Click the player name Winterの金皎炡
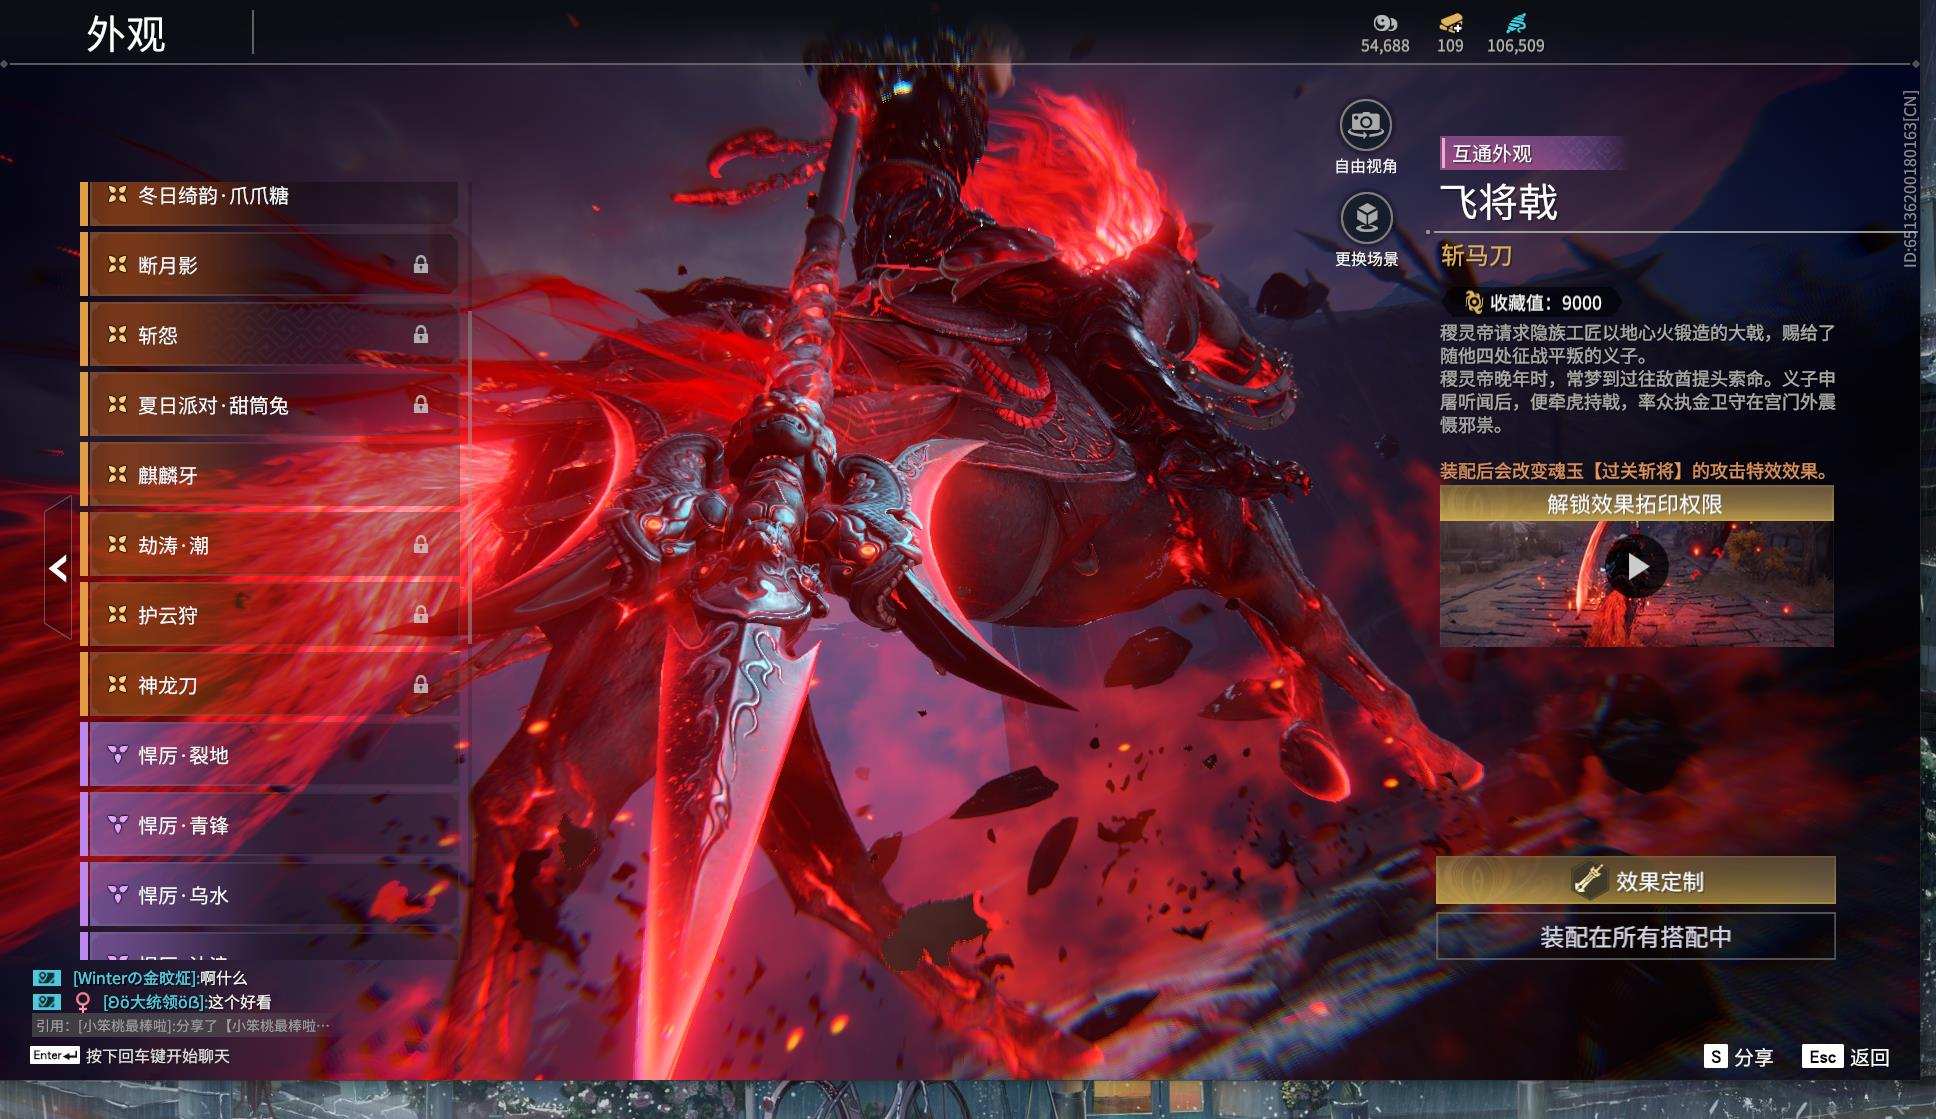Image resolution: width=1936 pixels, height=1119 pixels. click(x=135, y=978)
